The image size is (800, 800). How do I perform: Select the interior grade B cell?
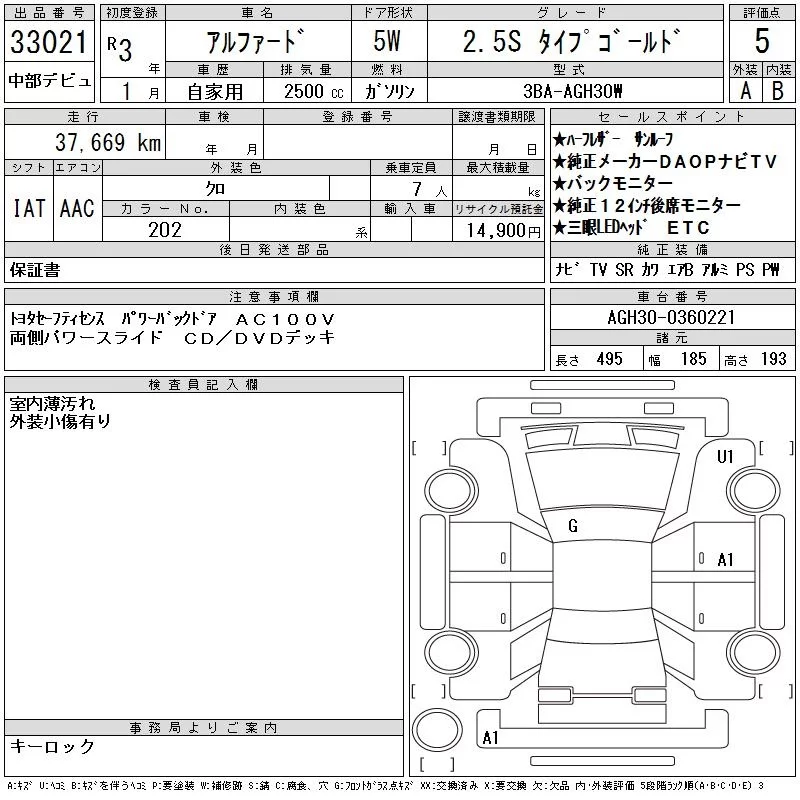pos(778,91)
